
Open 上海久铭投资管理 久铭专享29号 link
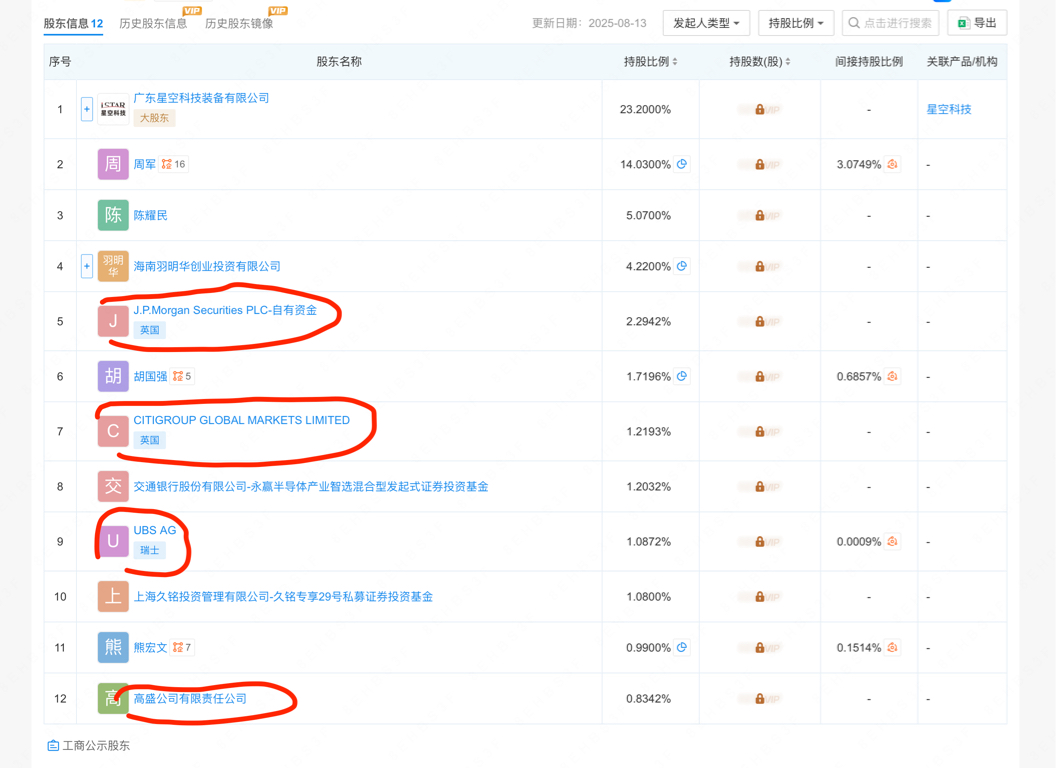pos(283,596)
